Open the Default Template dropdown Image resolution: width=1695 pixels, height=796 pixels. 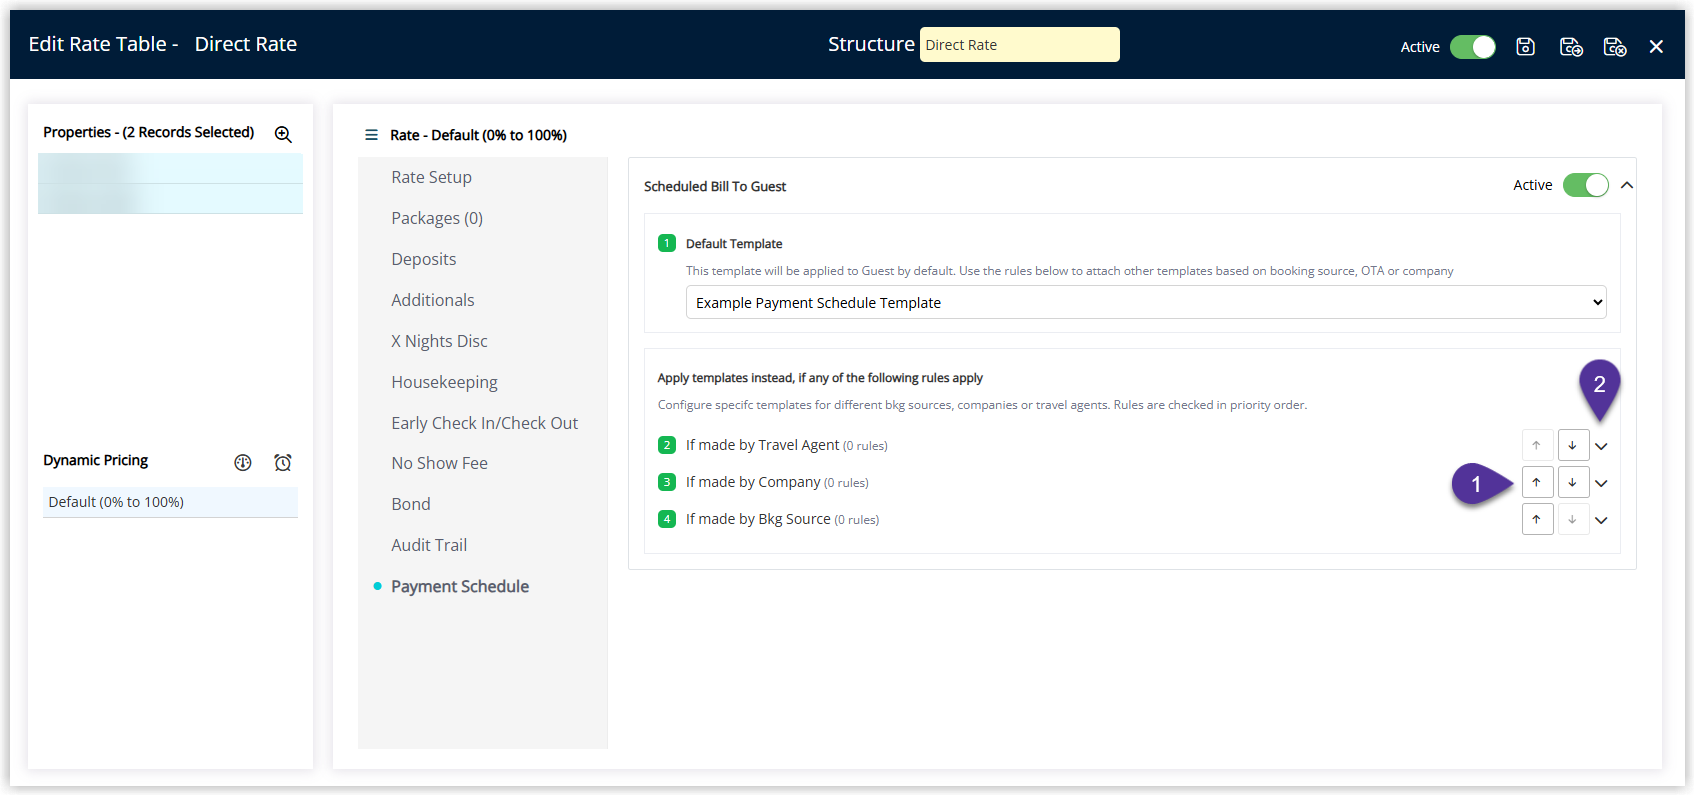[x=1146, y=302]
